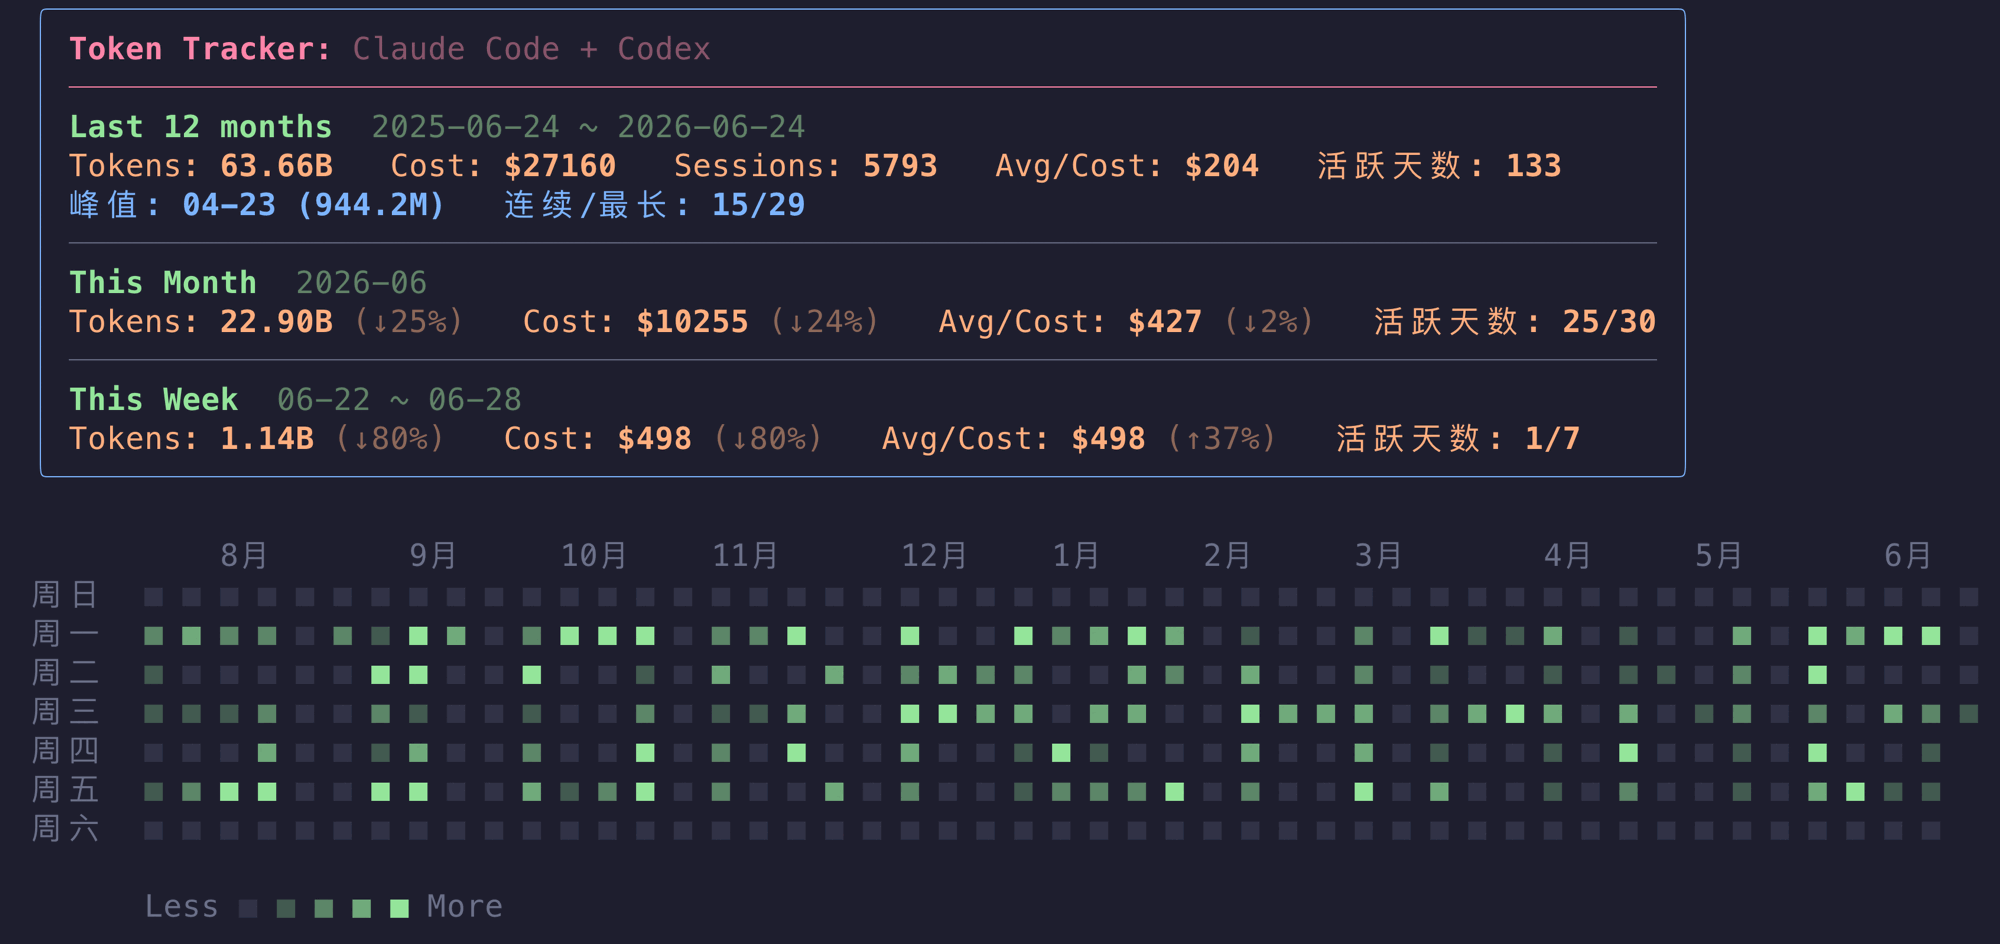2000x944 pixels.
Task: Click the 3月 month label on heatmap
Action: point(1378,555)
